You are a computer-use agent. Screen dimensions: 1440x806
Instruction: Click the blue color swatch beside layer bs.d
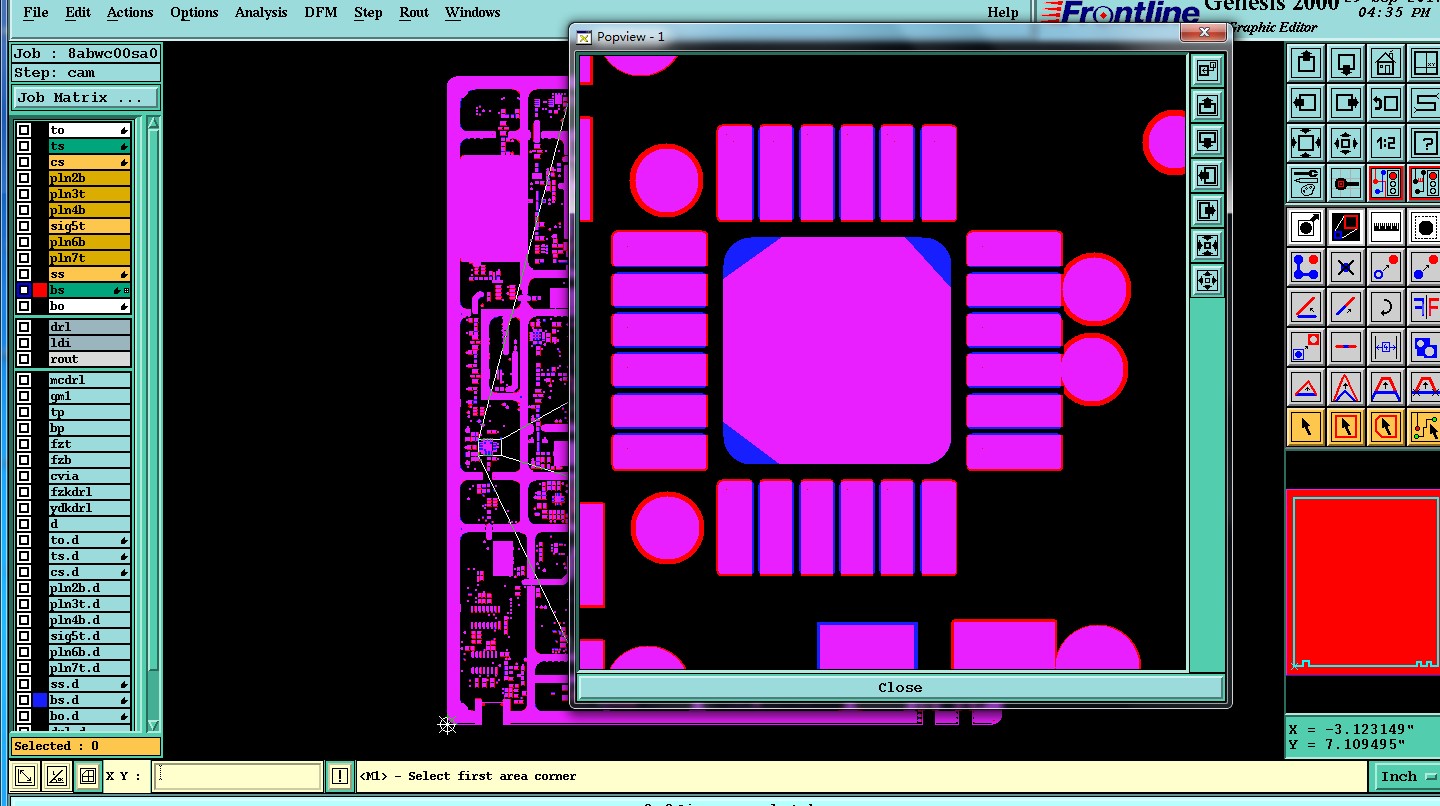pos(40,700)
